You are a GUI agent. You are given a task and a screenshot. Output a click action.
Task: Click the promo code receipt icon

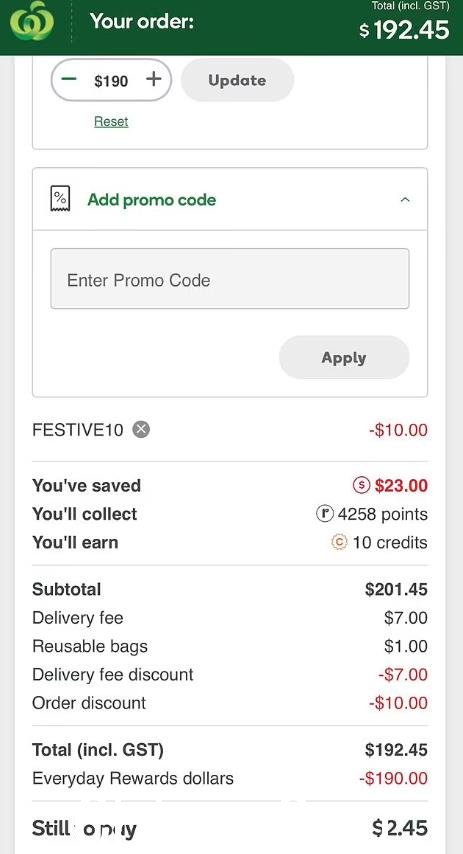[60, 199]
